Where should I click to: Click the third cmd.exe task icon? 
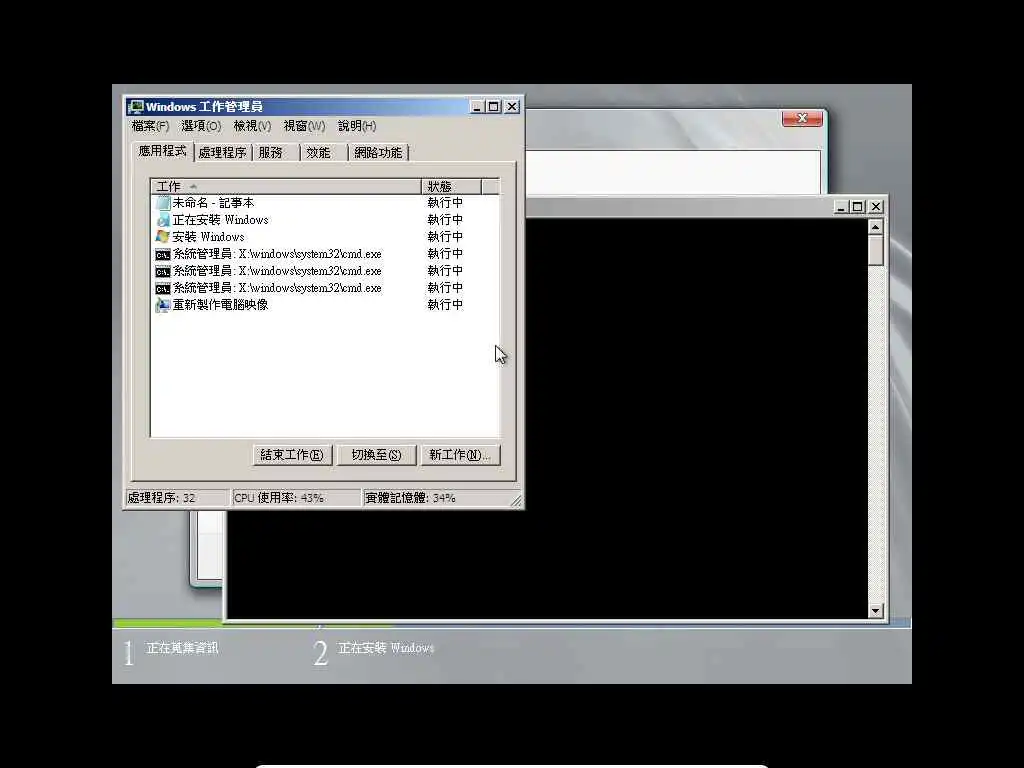[163, 288]
